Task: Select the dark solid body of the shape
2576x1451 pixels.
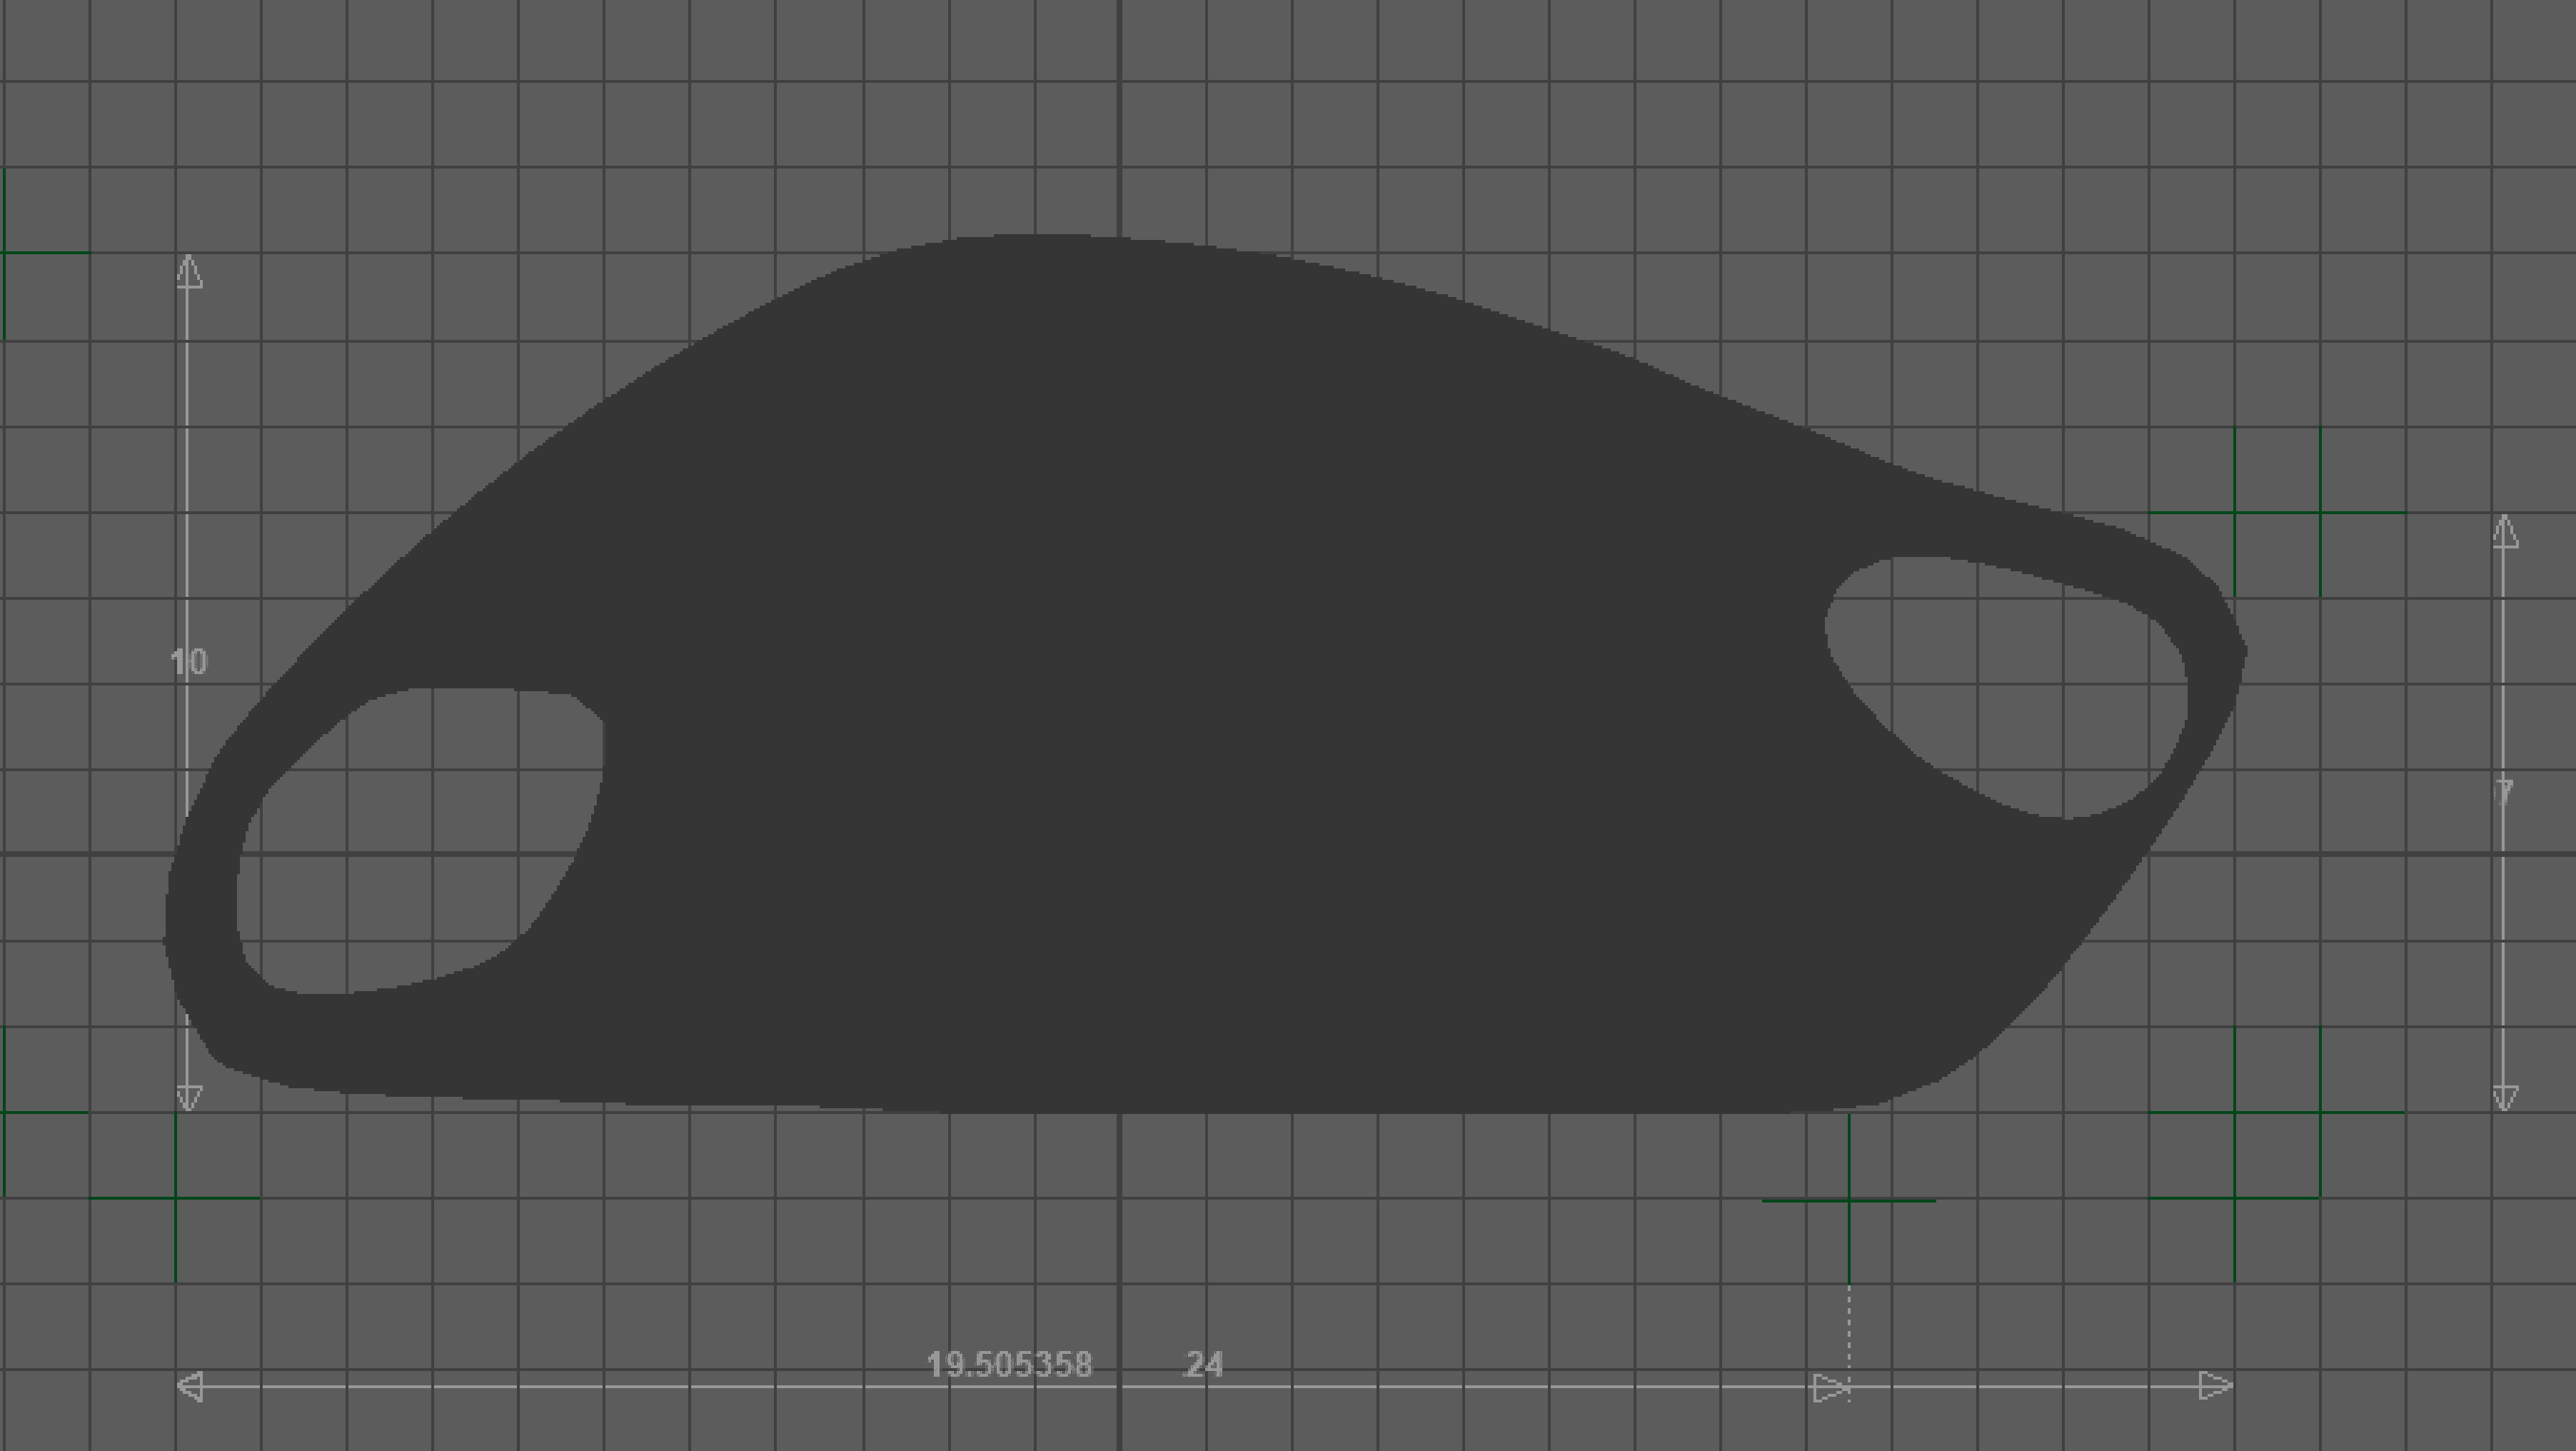Action: click(x=1150, y=700)
